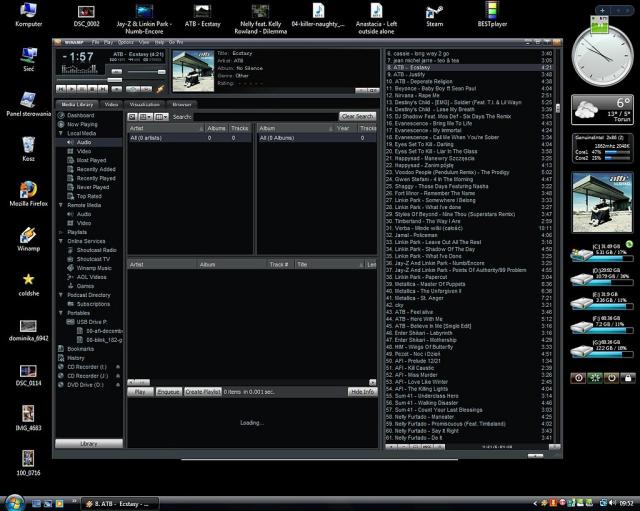Toggle shuffle button in Winamp main window
Screen dimensions: 640x511
pos(133,89)
